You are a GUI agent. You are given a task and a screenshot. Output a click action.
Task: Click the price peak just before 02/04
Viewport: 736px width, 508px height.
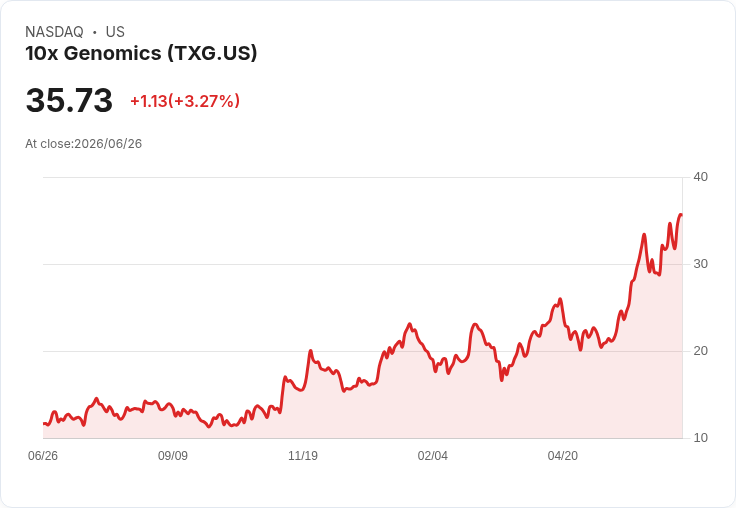410,323
